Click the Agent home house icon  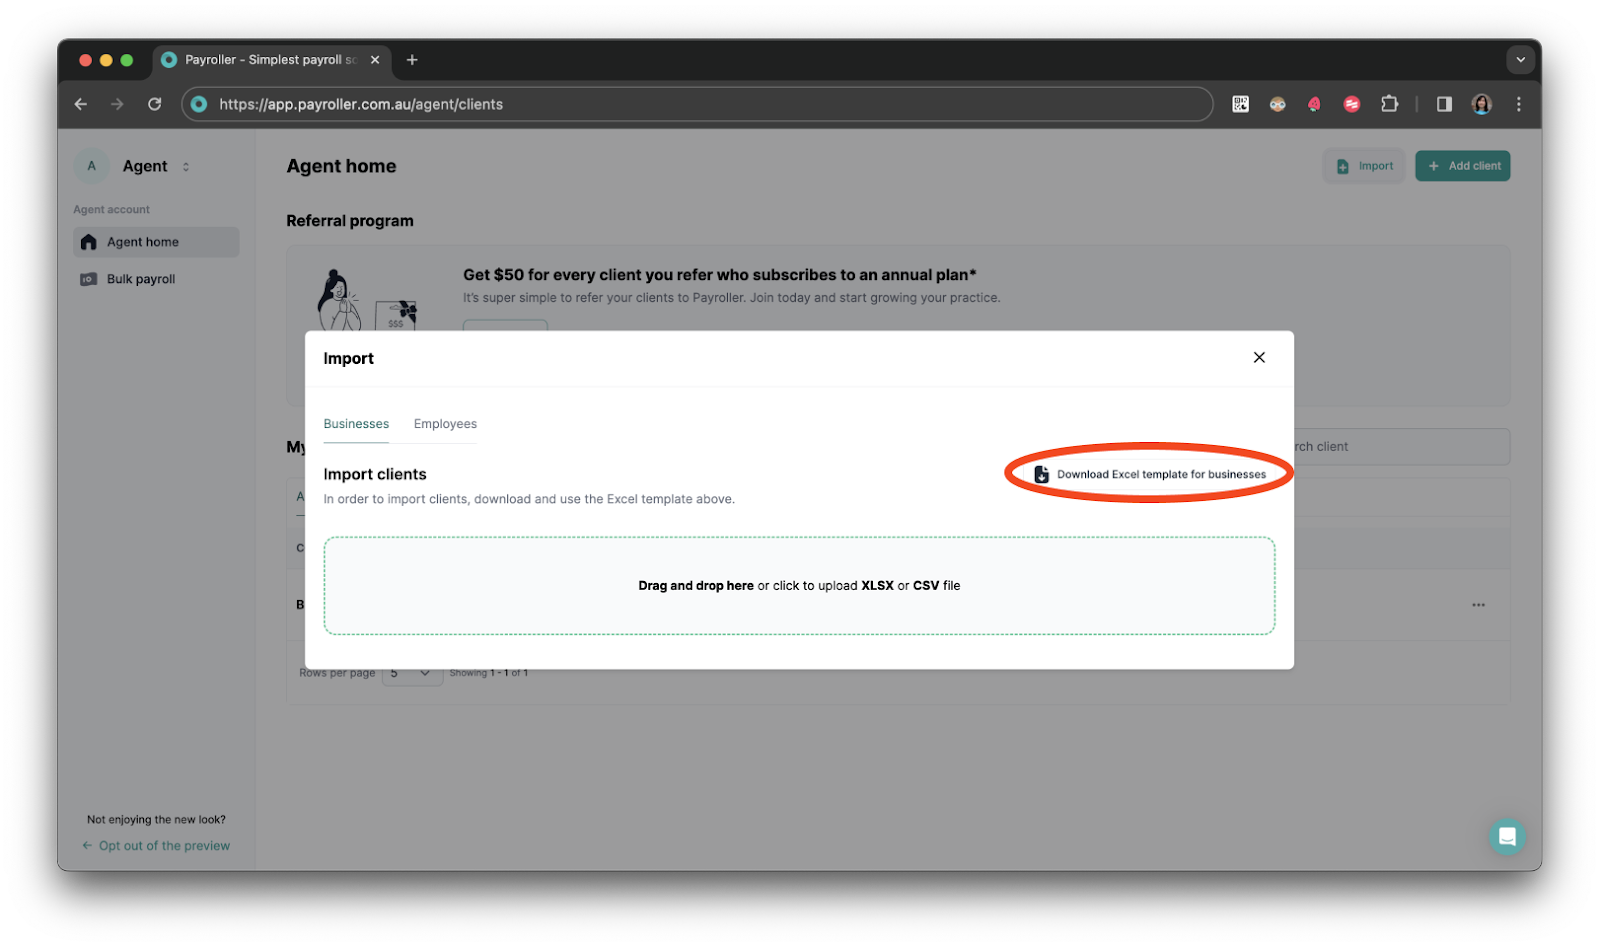tap(88, 242)
